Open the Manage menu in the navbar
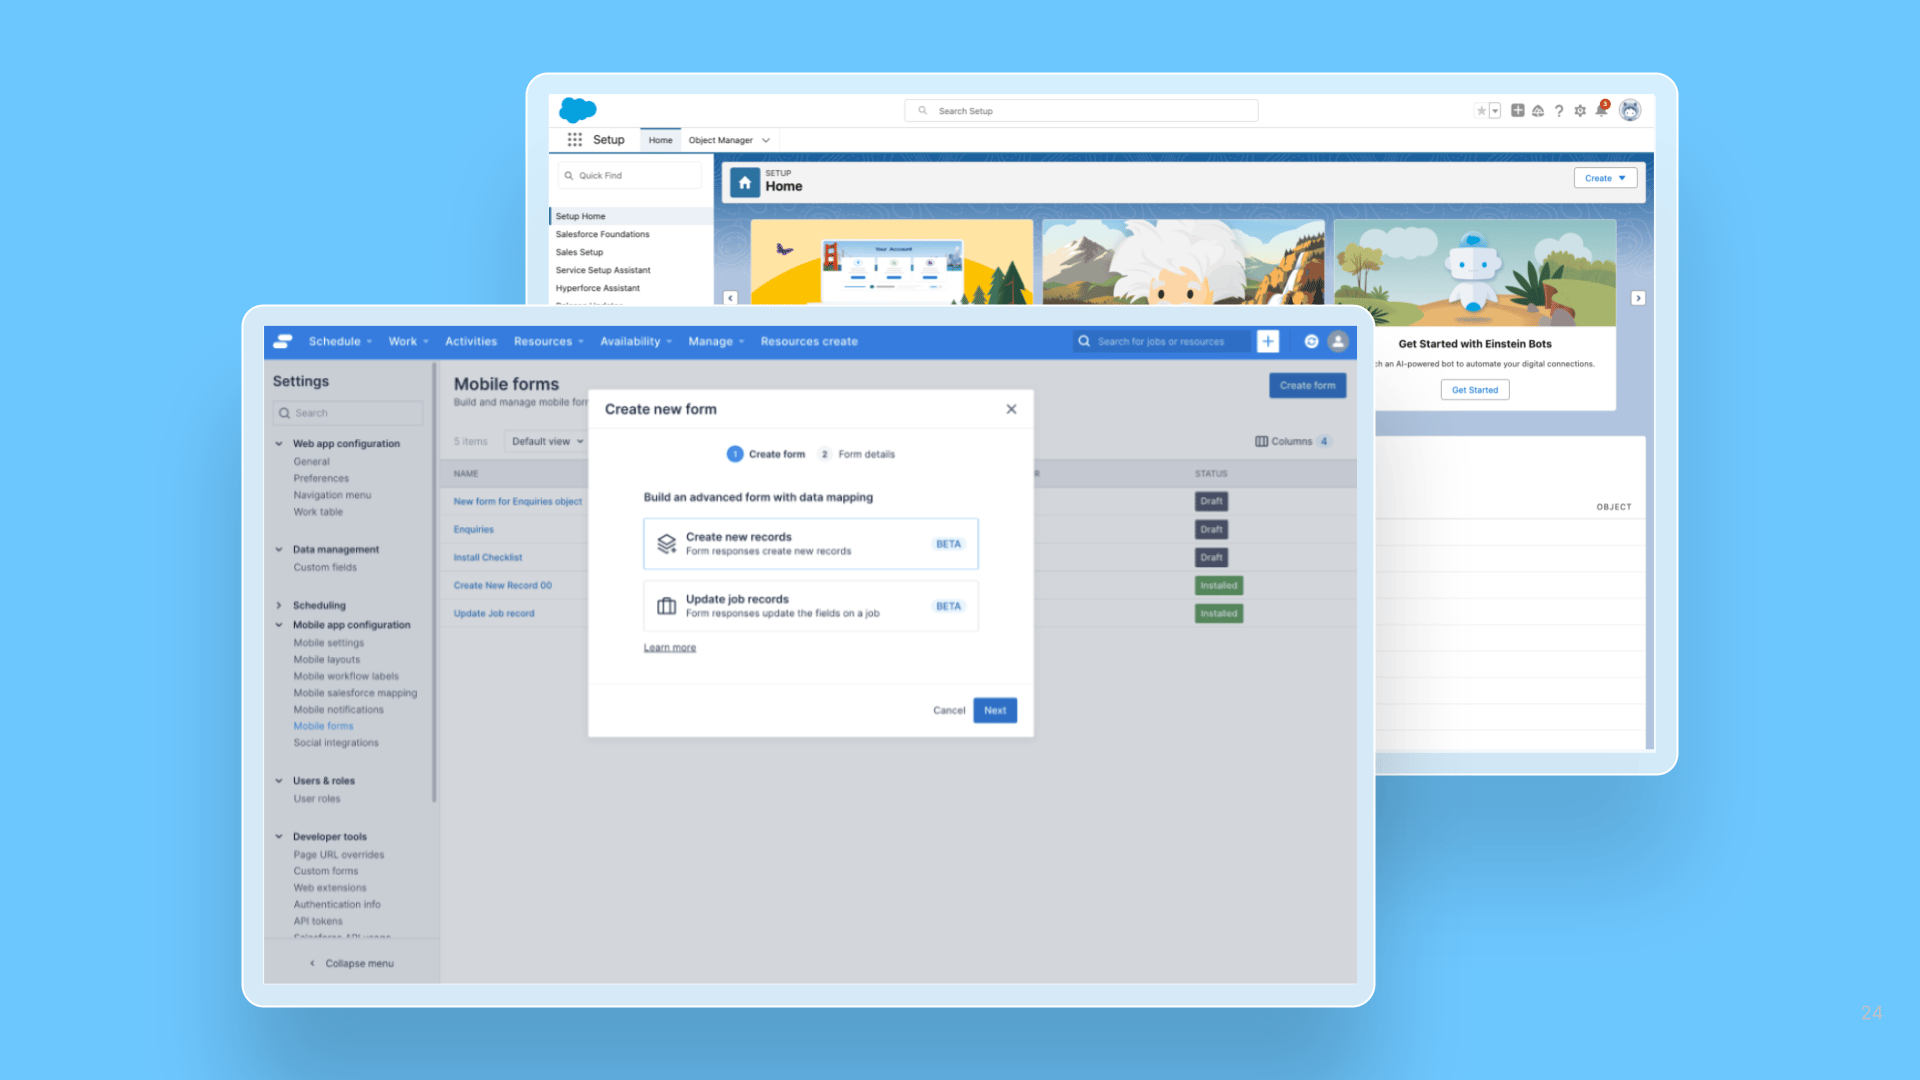The image size is (1920, 1080). pyautogui.click(x=716, y=341)
